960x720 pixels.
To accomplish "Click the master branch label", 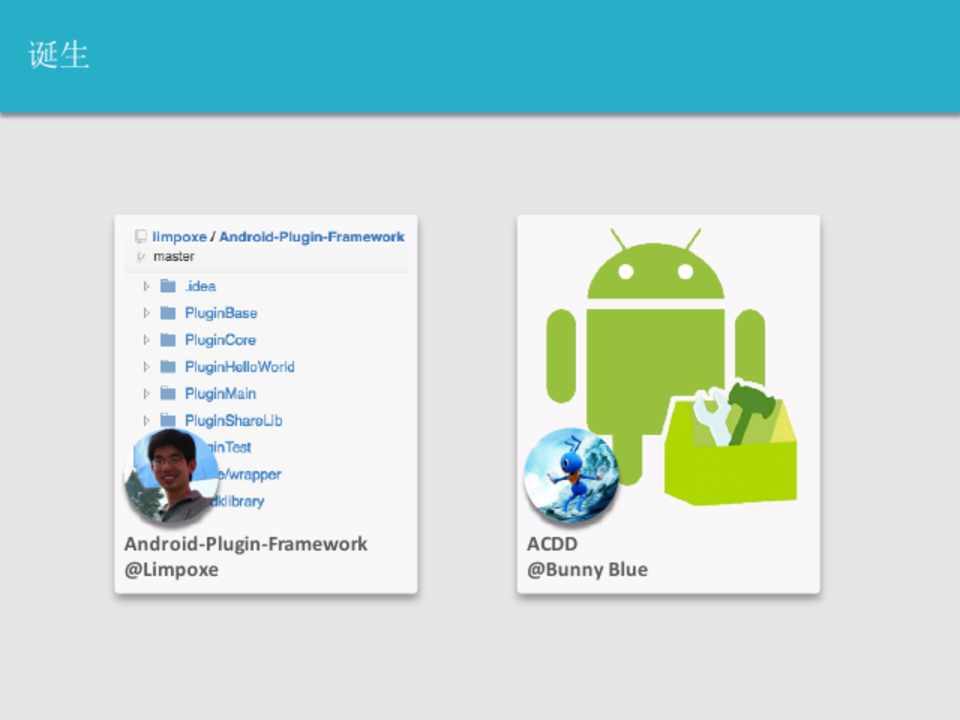I will (174, 257).
